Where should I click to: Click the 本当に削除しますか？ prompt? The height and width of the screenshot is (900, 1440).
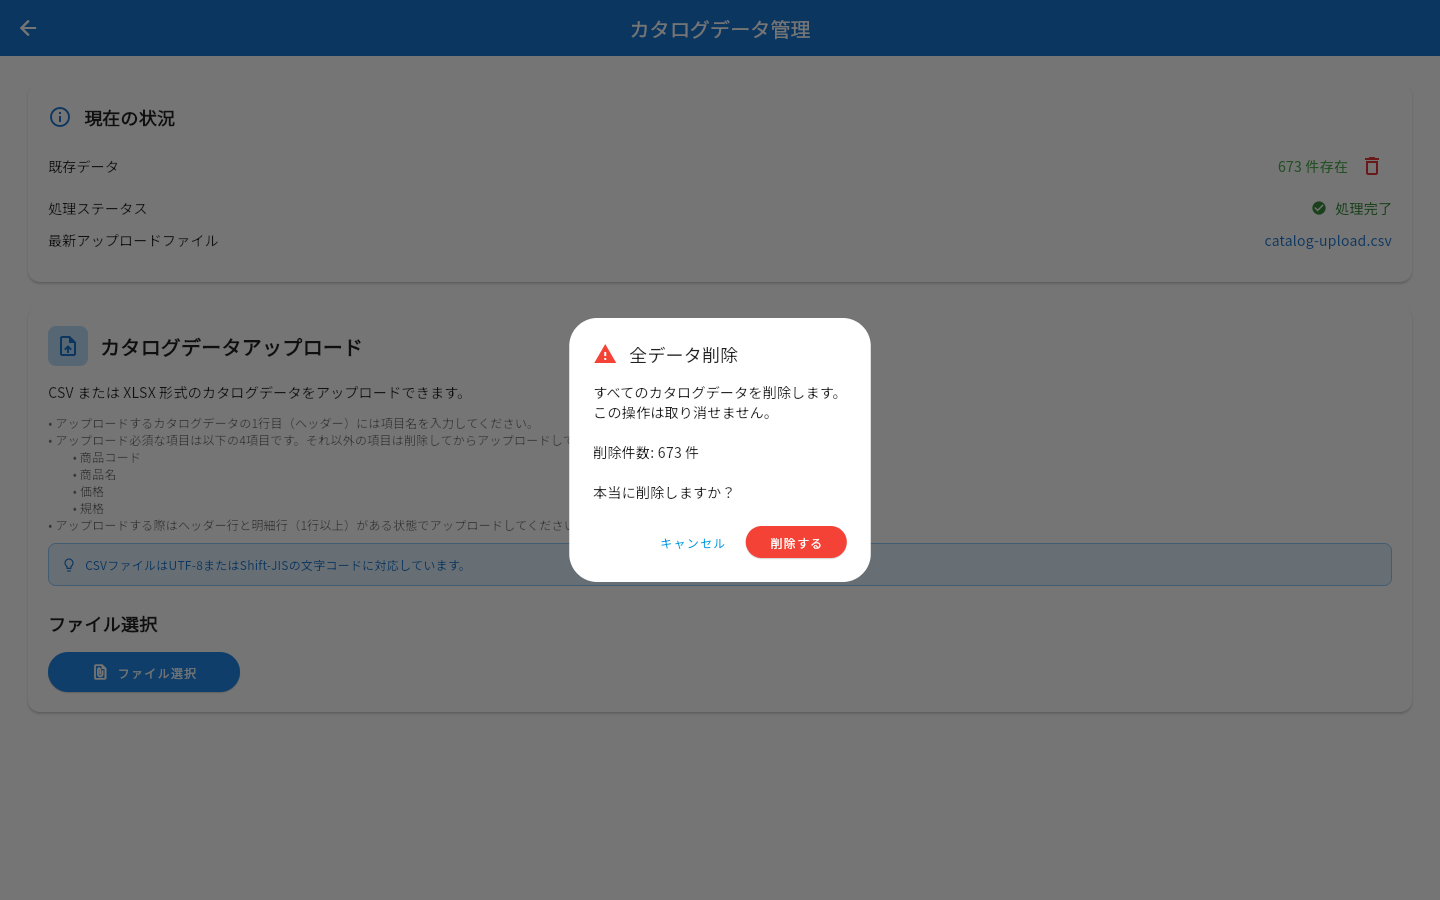(x=664, y=492)
